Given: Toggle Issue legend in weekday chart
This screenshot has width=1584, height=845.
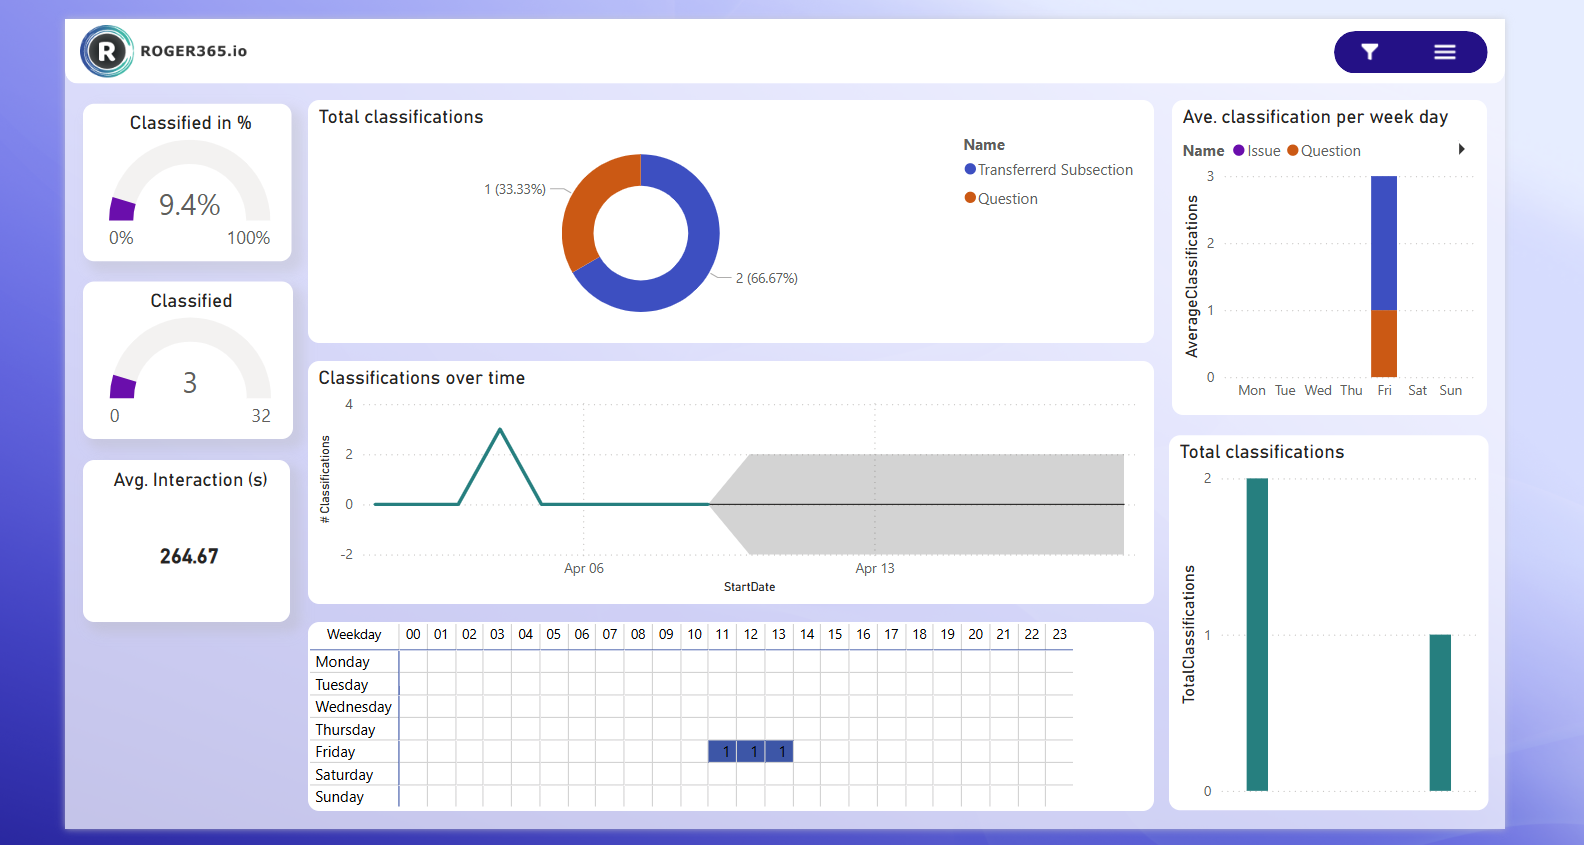Looking at the screenshot, I should [x=1256, y=151].
